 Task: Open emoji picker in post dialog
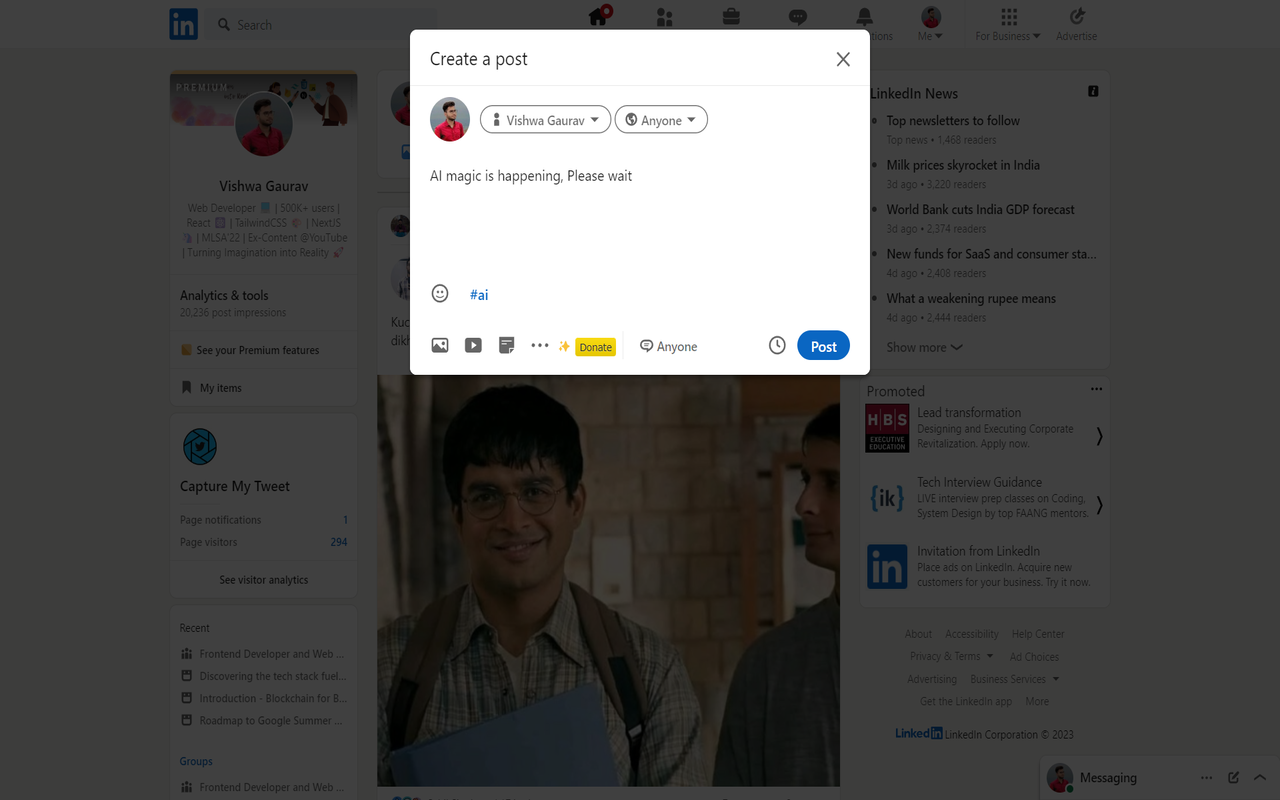(440, 293)
